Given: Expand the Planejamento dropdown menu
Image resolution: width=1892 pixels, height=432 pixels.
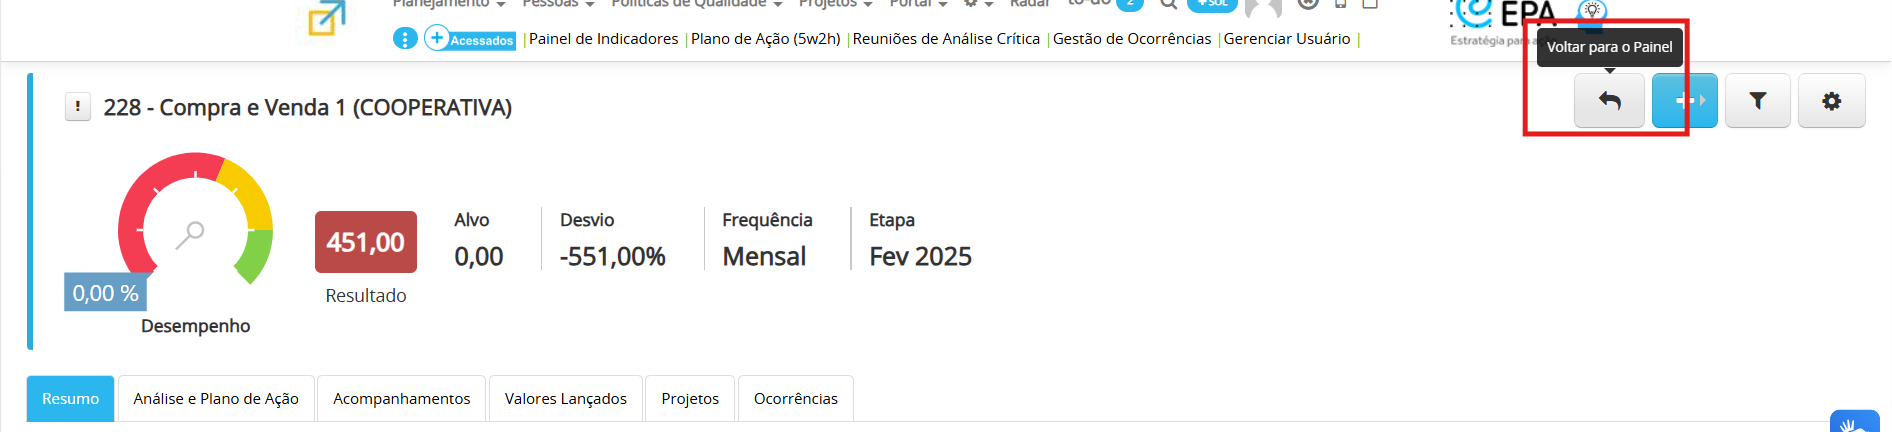Looking at the screenshot, I should (x=448, y=4).
